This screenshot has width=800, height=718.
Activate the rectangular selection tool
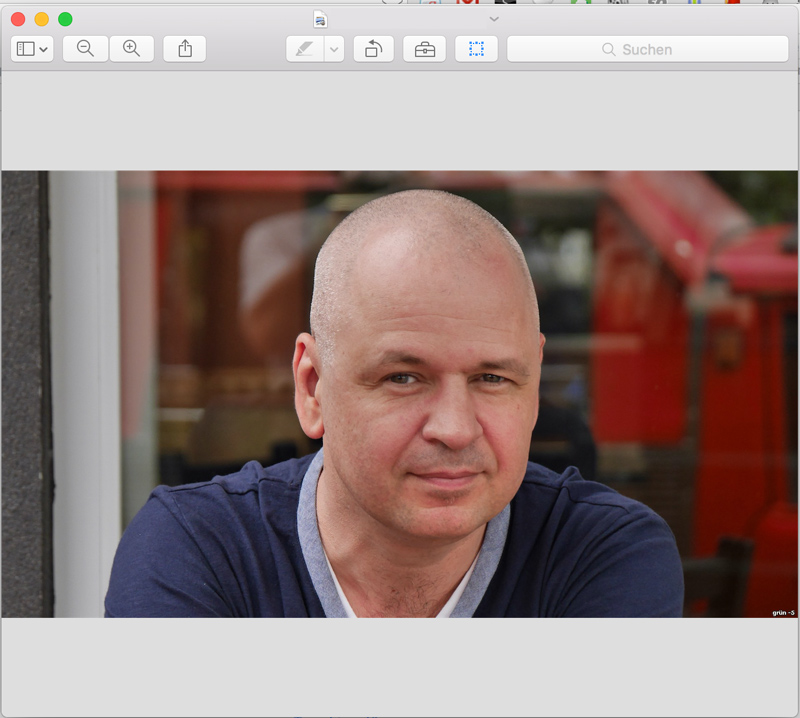(476, 48)
